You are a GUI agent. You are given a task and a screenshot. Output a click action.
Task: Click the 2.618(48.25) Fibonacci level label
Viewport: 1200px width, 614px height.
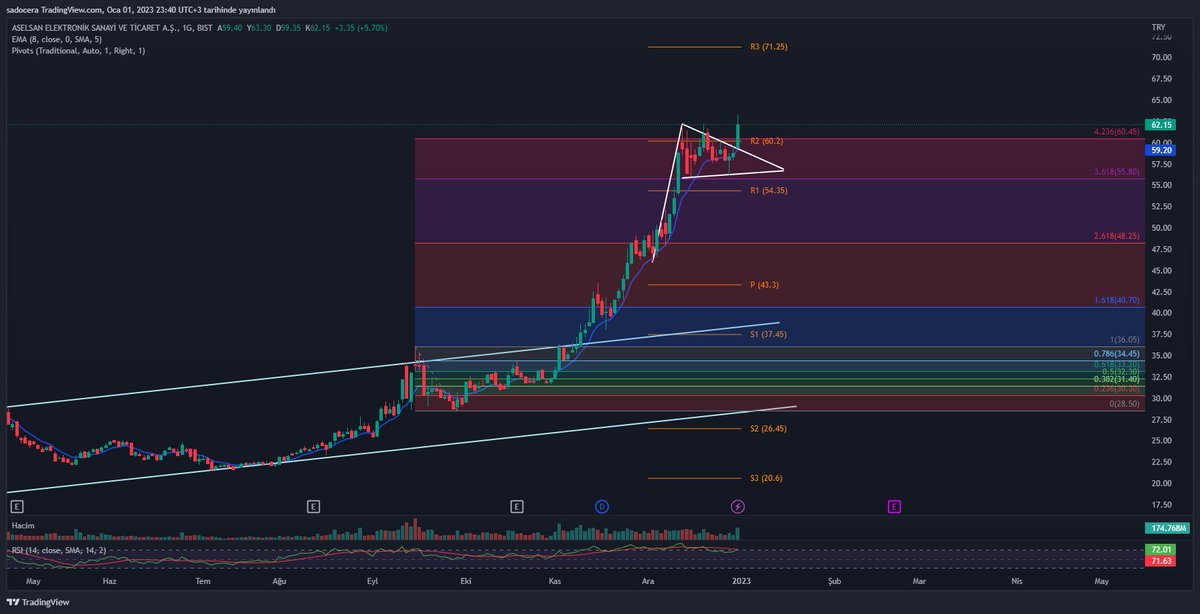coord(1116,236)
